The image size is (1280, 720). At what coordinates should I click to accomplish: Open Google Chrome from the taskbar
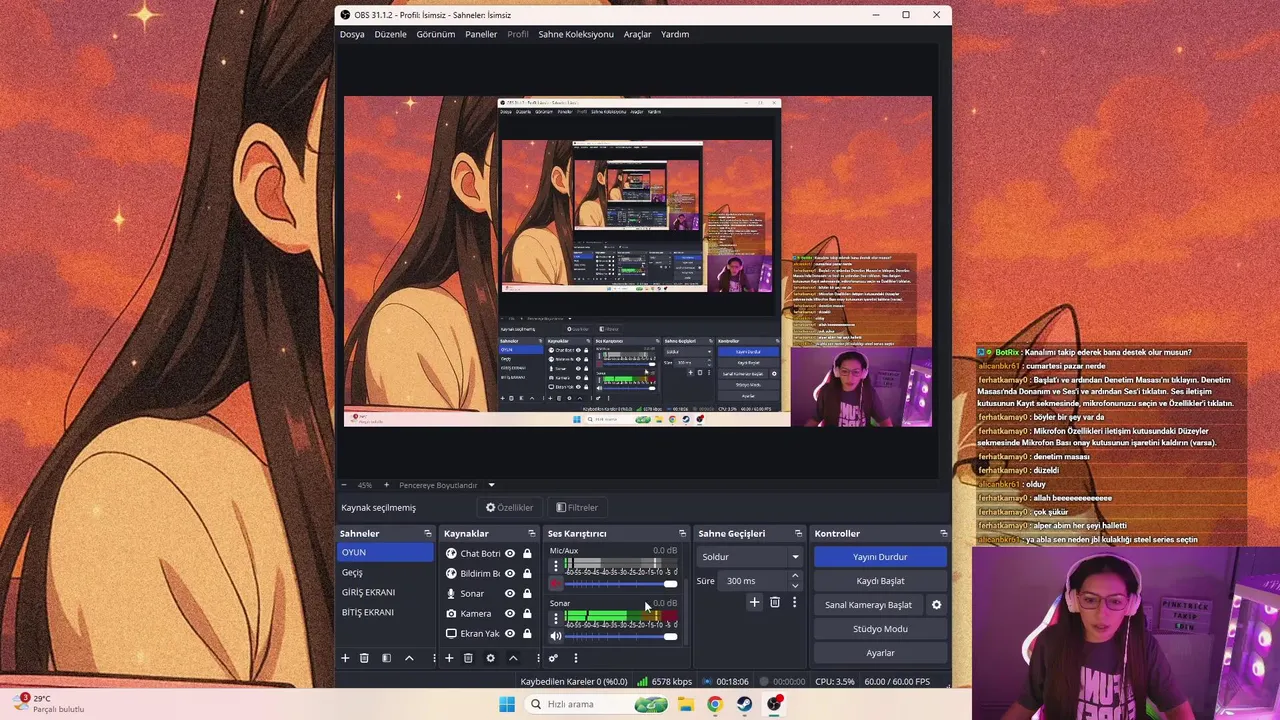(714, 704)
